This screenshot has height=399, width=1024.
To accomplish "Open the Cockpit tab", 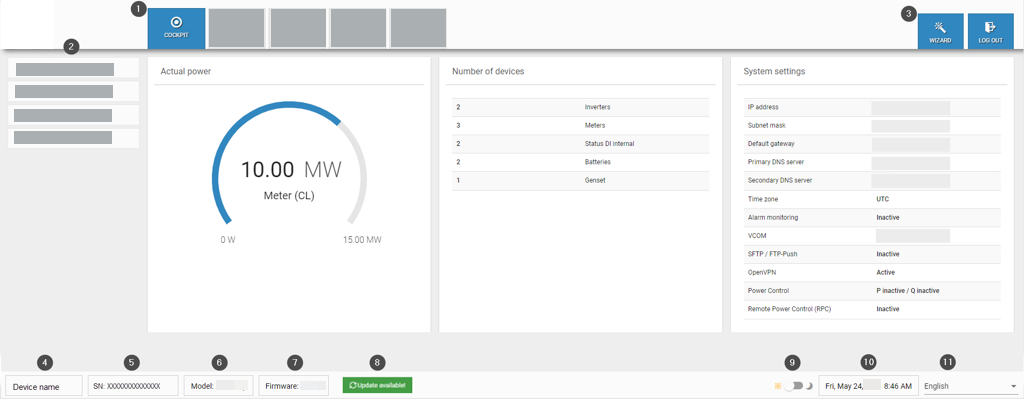I will tap(176, 29).
